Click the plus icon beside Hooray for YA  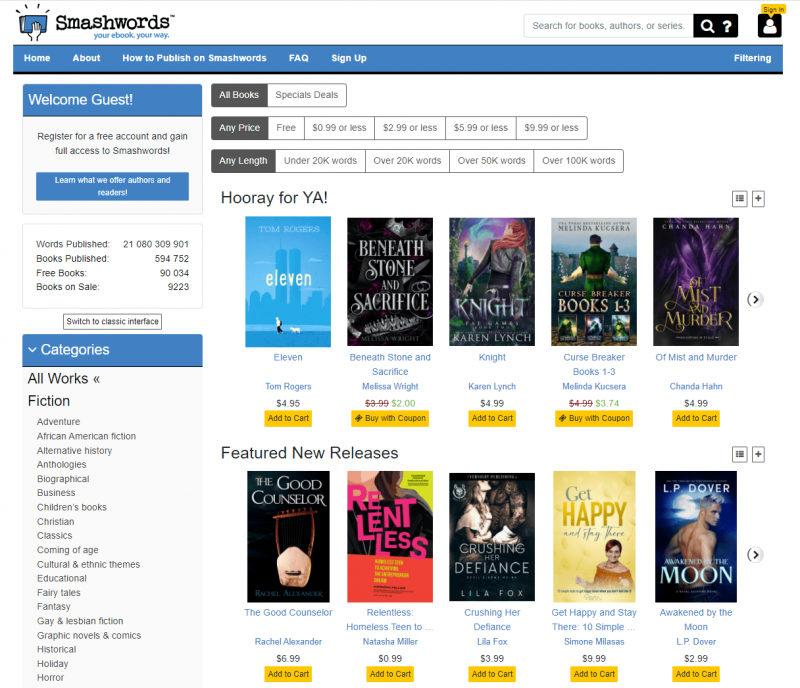[x=758, y=198]
